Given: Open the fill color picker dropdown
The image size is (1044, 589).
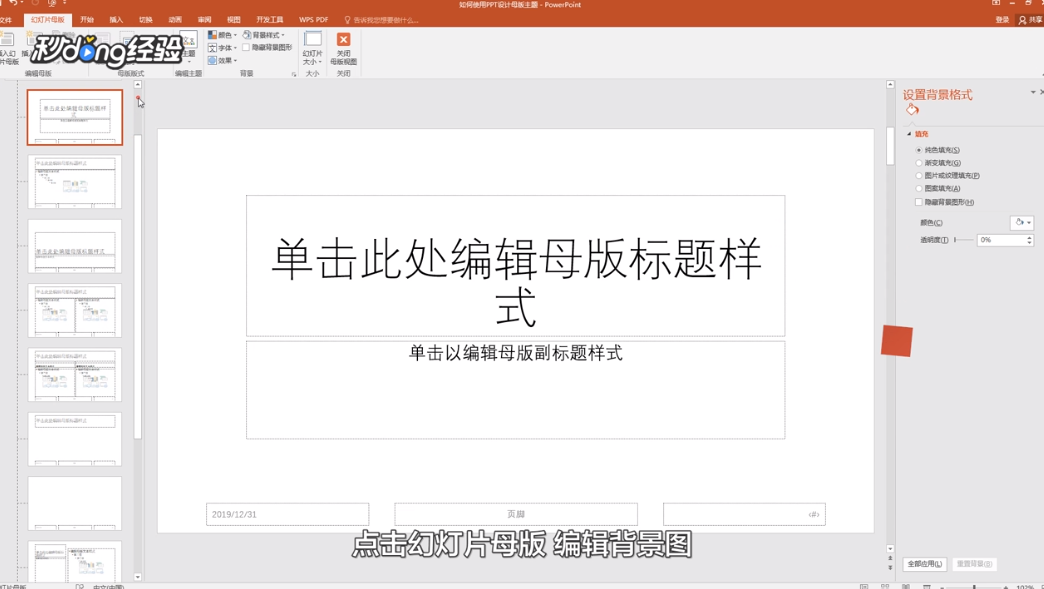Looking at the screenshot, I should 1021,222.
